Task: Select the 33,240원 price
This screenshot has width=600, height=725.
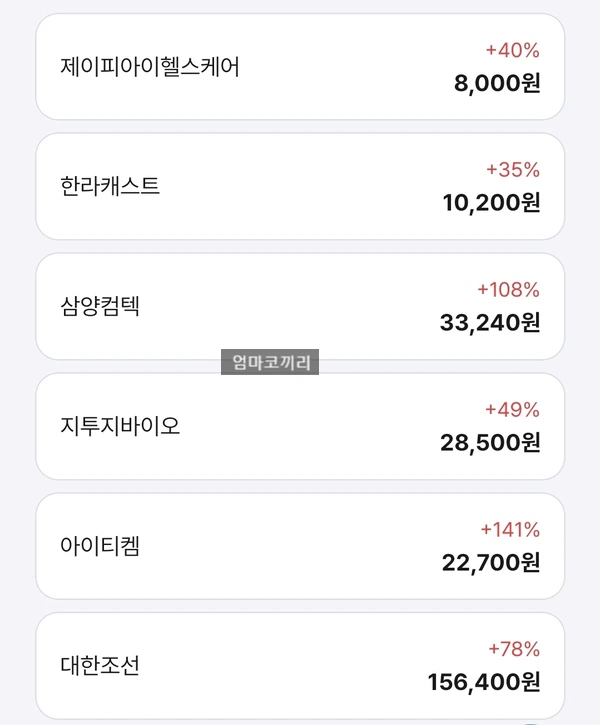Action: tap(490, 323)
